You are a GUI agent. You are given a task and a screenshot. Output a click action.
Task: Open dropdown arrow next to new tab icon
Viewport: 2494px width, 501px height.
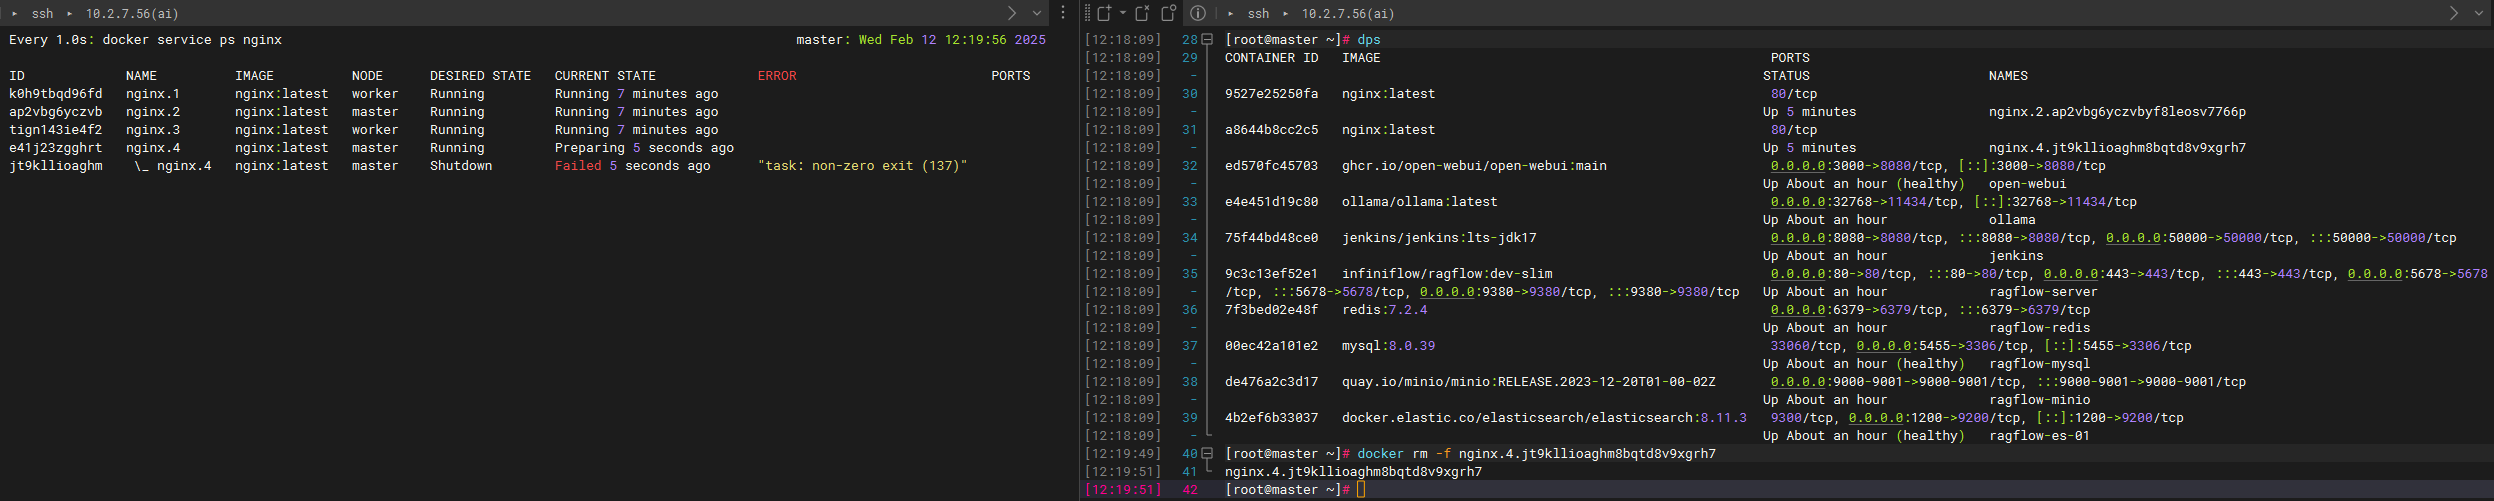[1123, 13]
